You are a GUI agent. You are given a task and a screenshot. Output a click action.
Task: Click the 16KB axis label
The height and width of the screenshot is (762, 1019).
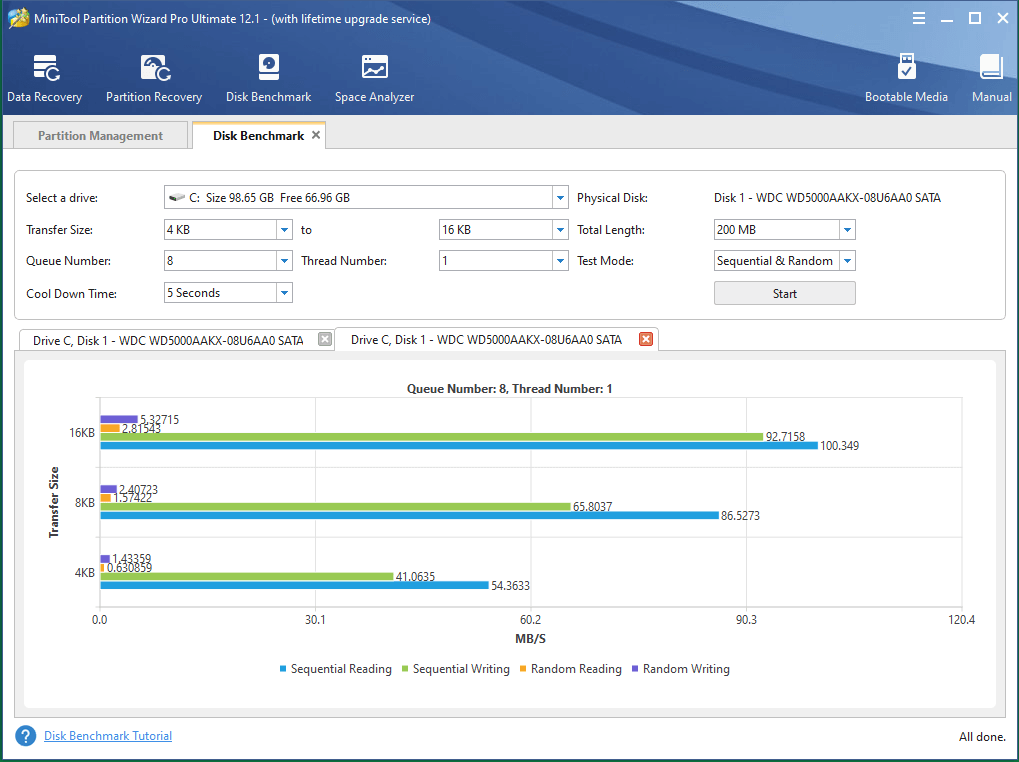(x=82, y=433)
